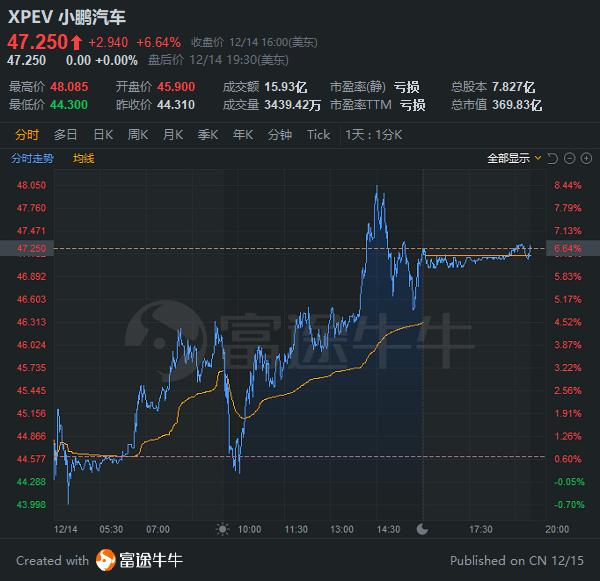Select the 年K tab

pyautogui.click(x=243, y=135)
